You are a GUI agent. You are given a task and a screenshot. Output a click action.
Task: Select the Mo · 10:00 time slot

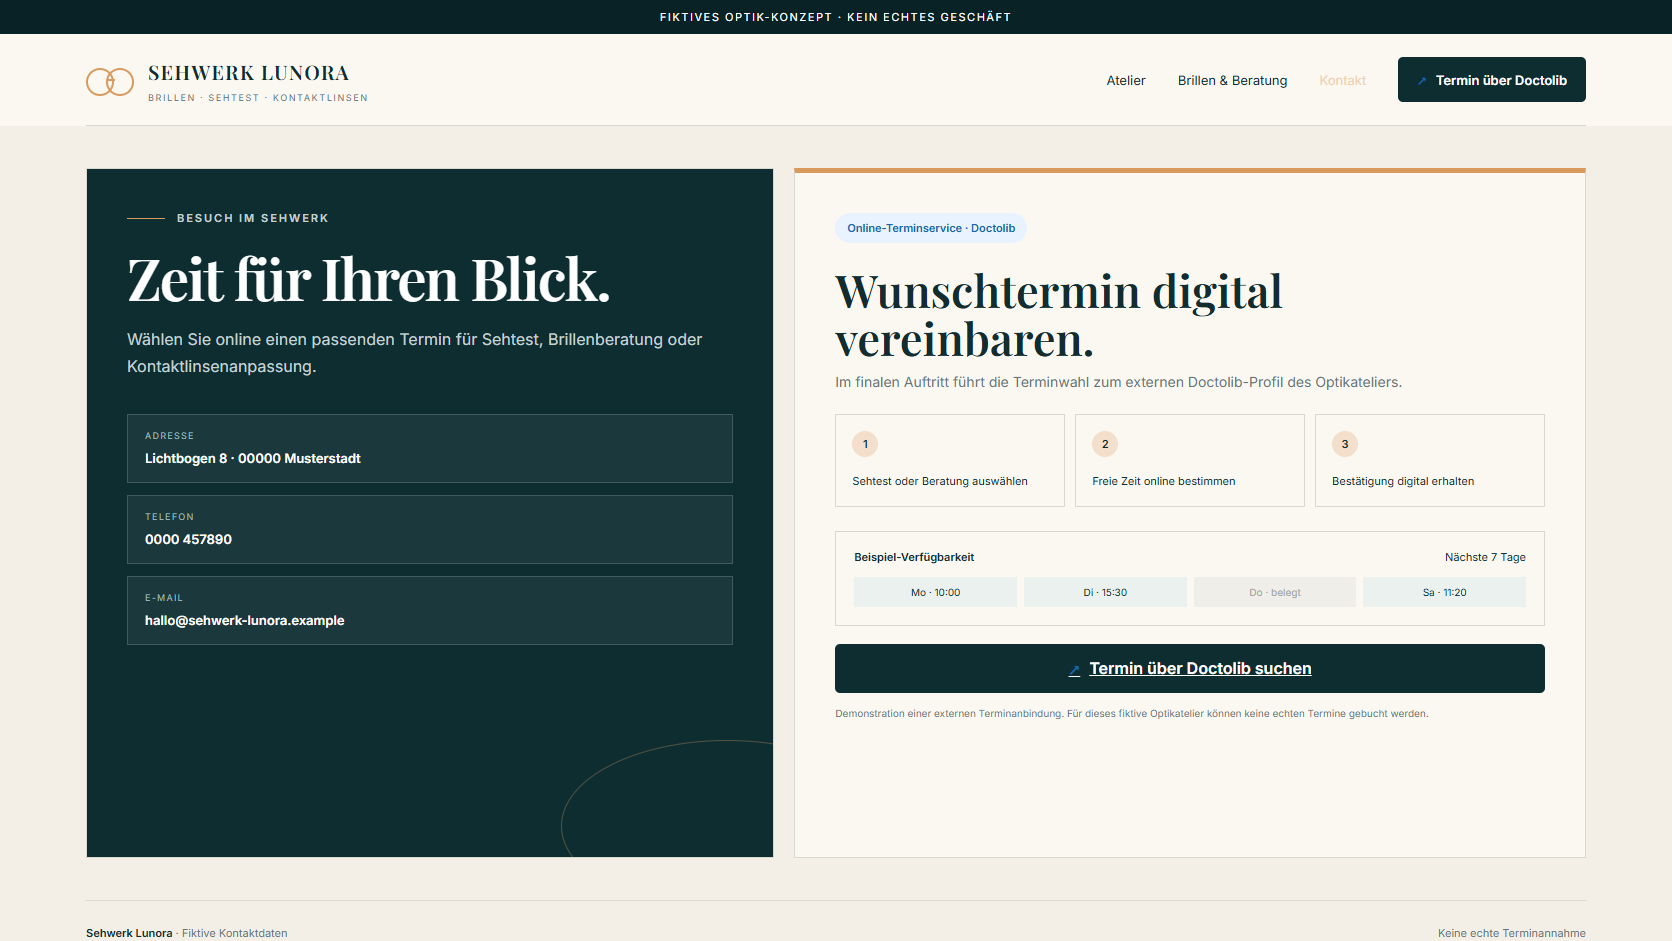(x=935, y=592)
